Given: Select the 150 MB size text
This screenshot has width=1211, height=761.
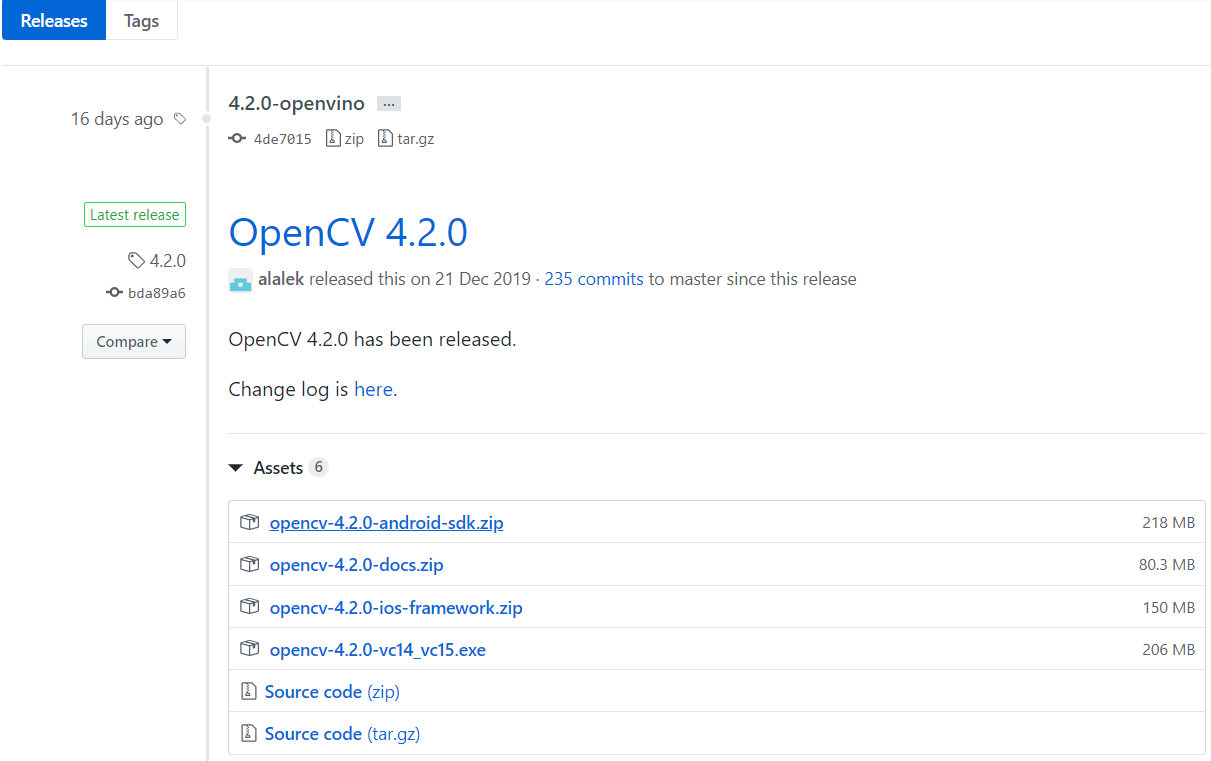Looking at the screenshot, I should tap(1169, 608).
